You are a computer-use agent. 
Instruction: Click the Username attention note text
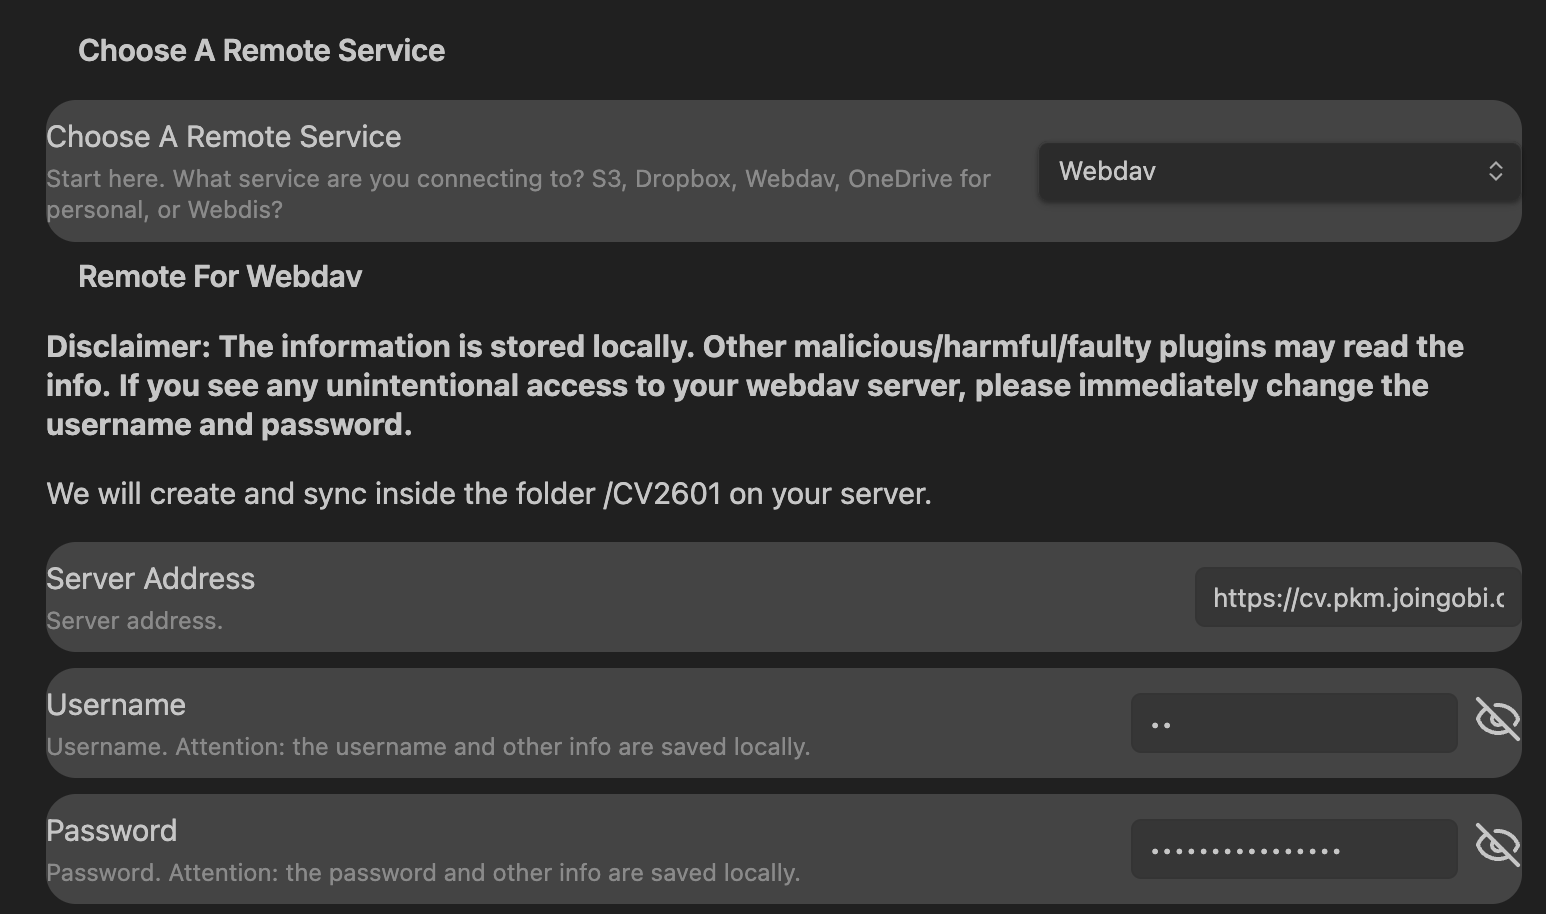428,746
